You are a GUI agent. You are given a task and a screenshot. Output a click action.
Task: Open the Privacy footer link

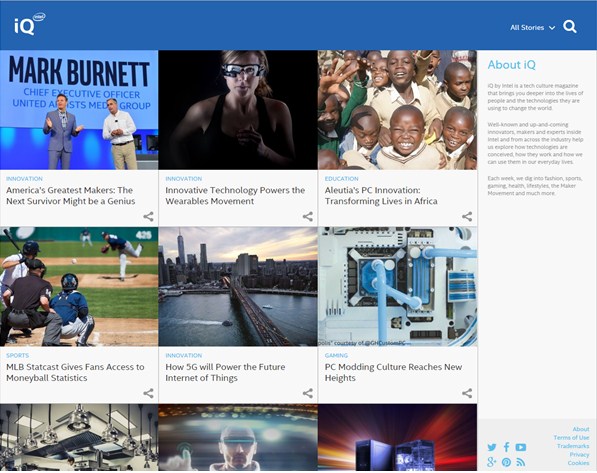579,455
